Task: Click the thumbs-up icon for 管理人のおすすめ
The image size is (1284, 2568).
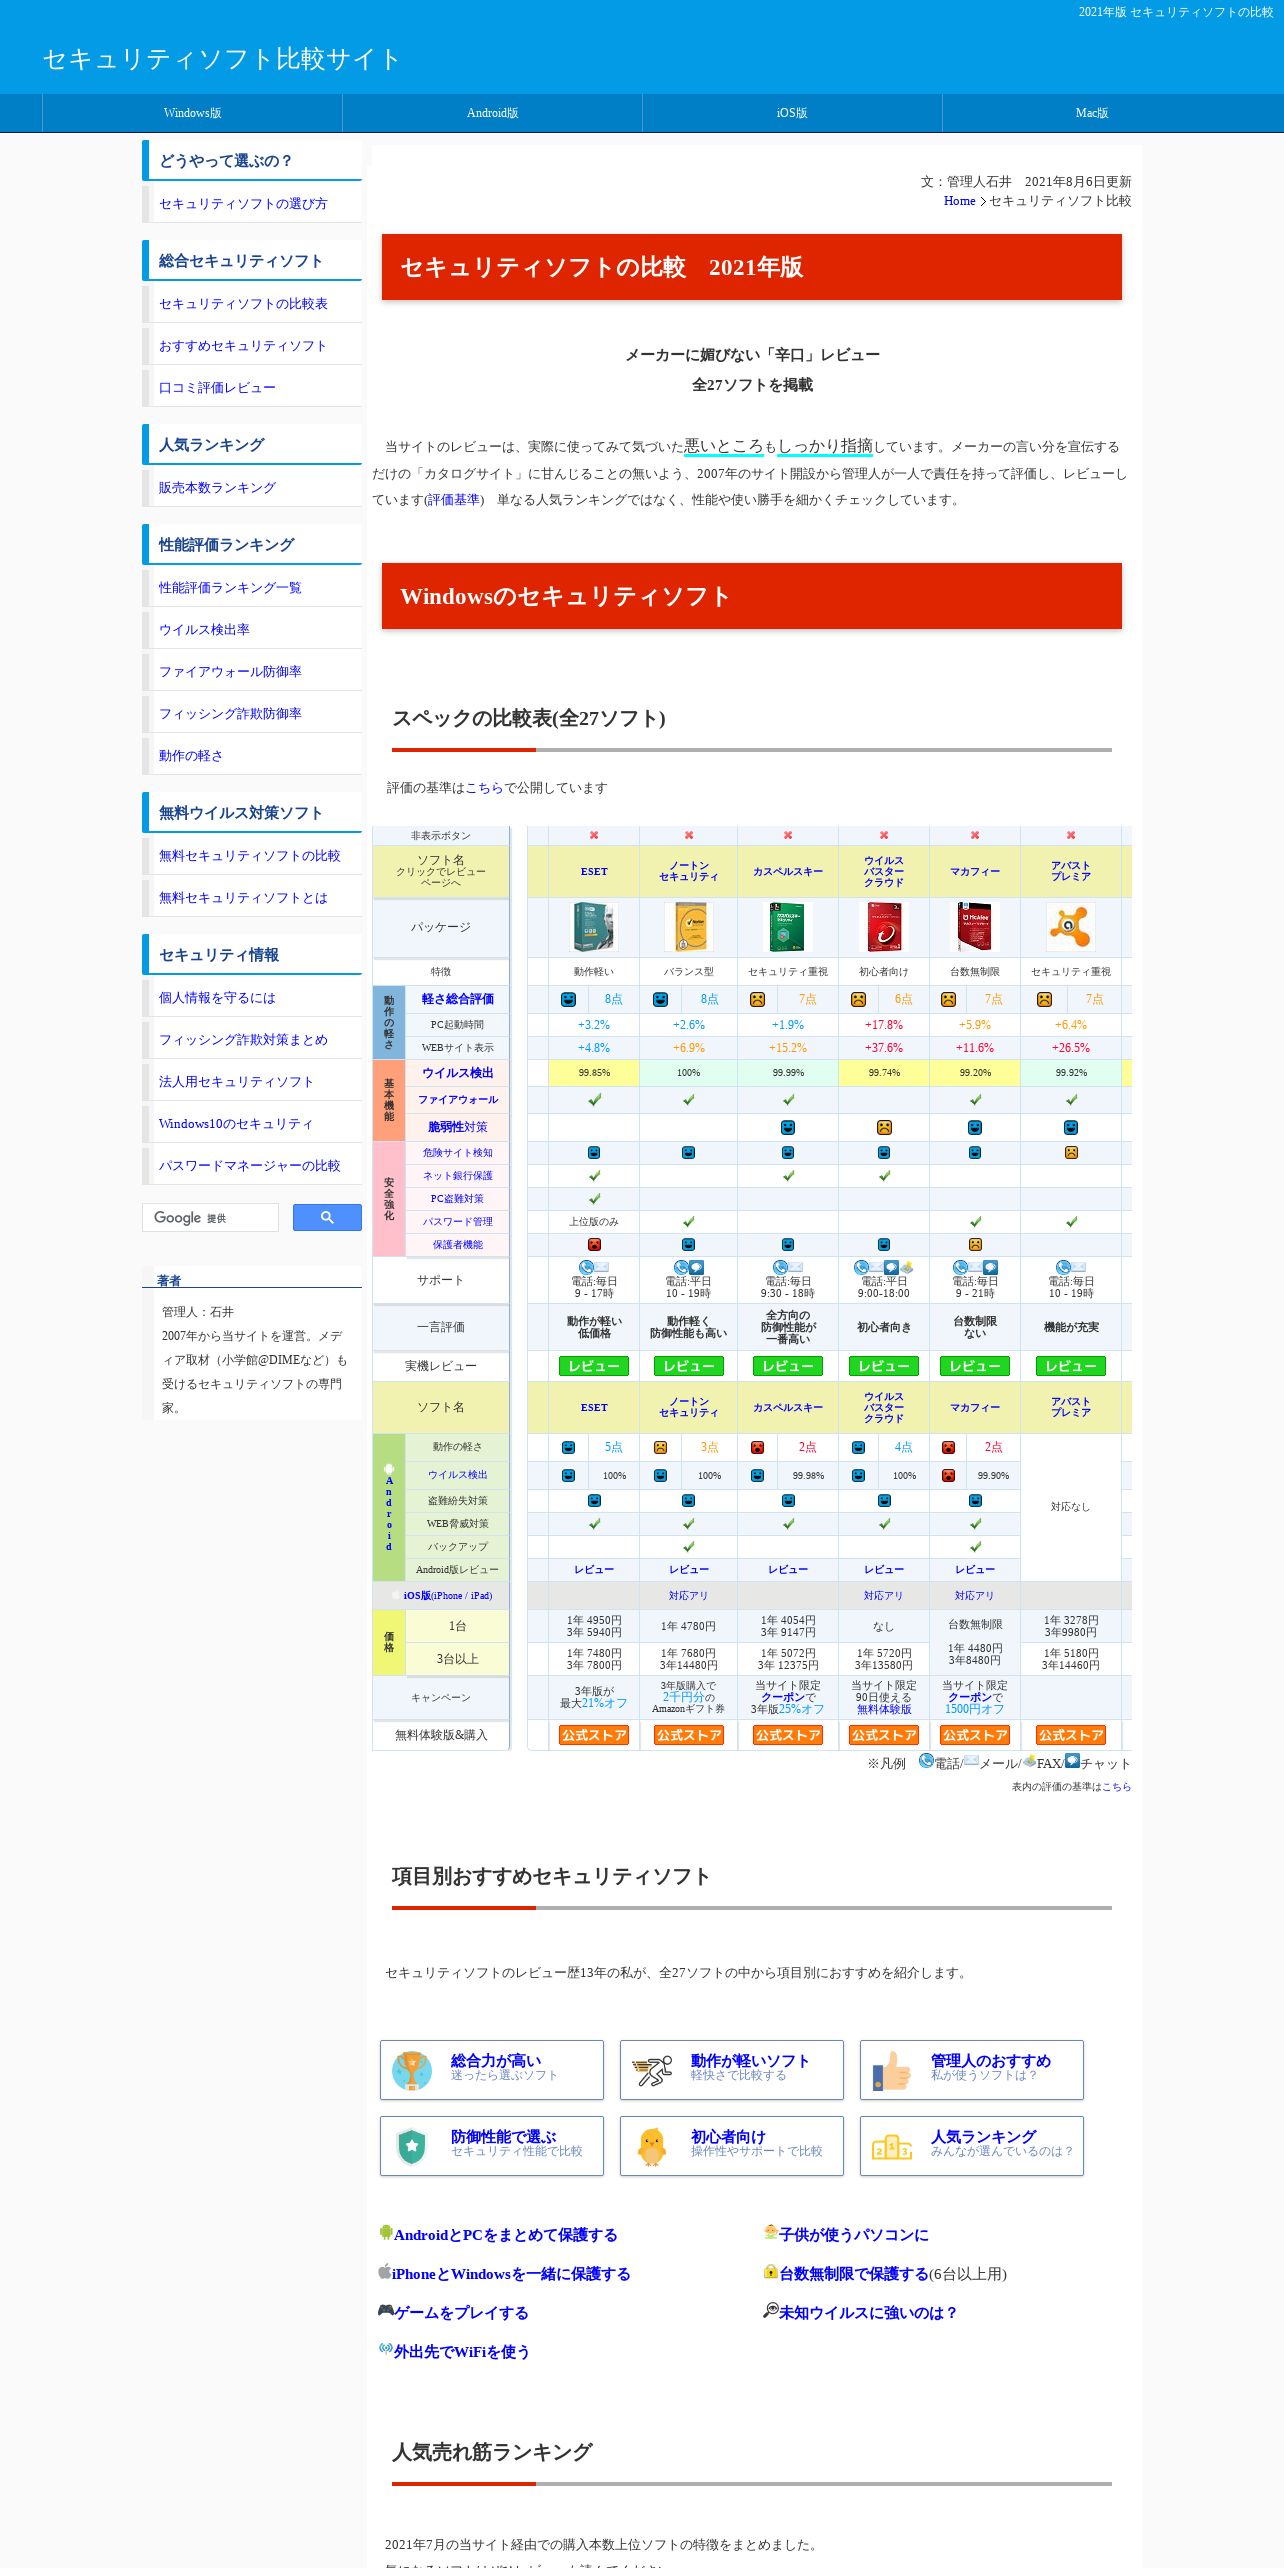Action: point(891,2070)
